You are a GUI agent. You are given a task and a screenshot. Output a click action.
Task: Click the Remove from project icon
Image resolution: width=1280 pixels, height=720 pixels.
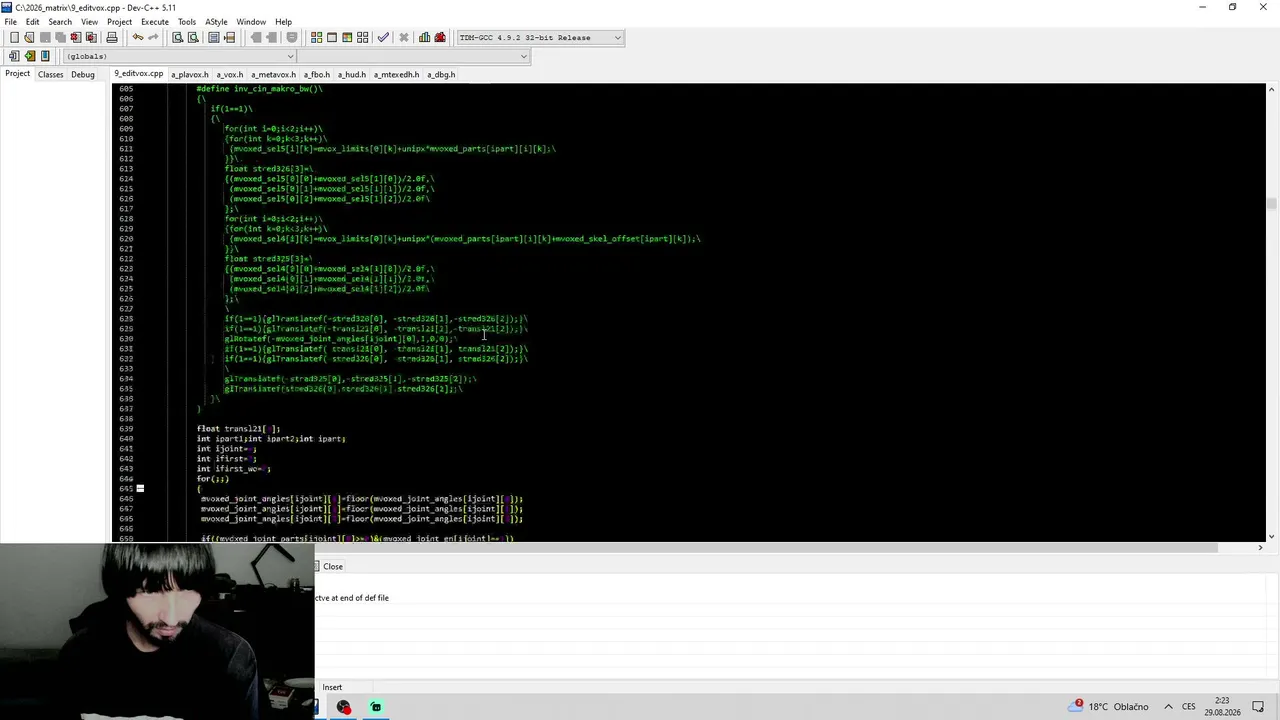tap(30, 56)
